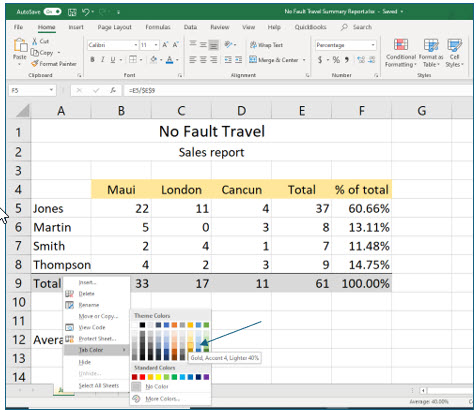Viewport: 476px width, 410px height.
Task: Toggle the AutoSave switch
Action: coord(53,12)
